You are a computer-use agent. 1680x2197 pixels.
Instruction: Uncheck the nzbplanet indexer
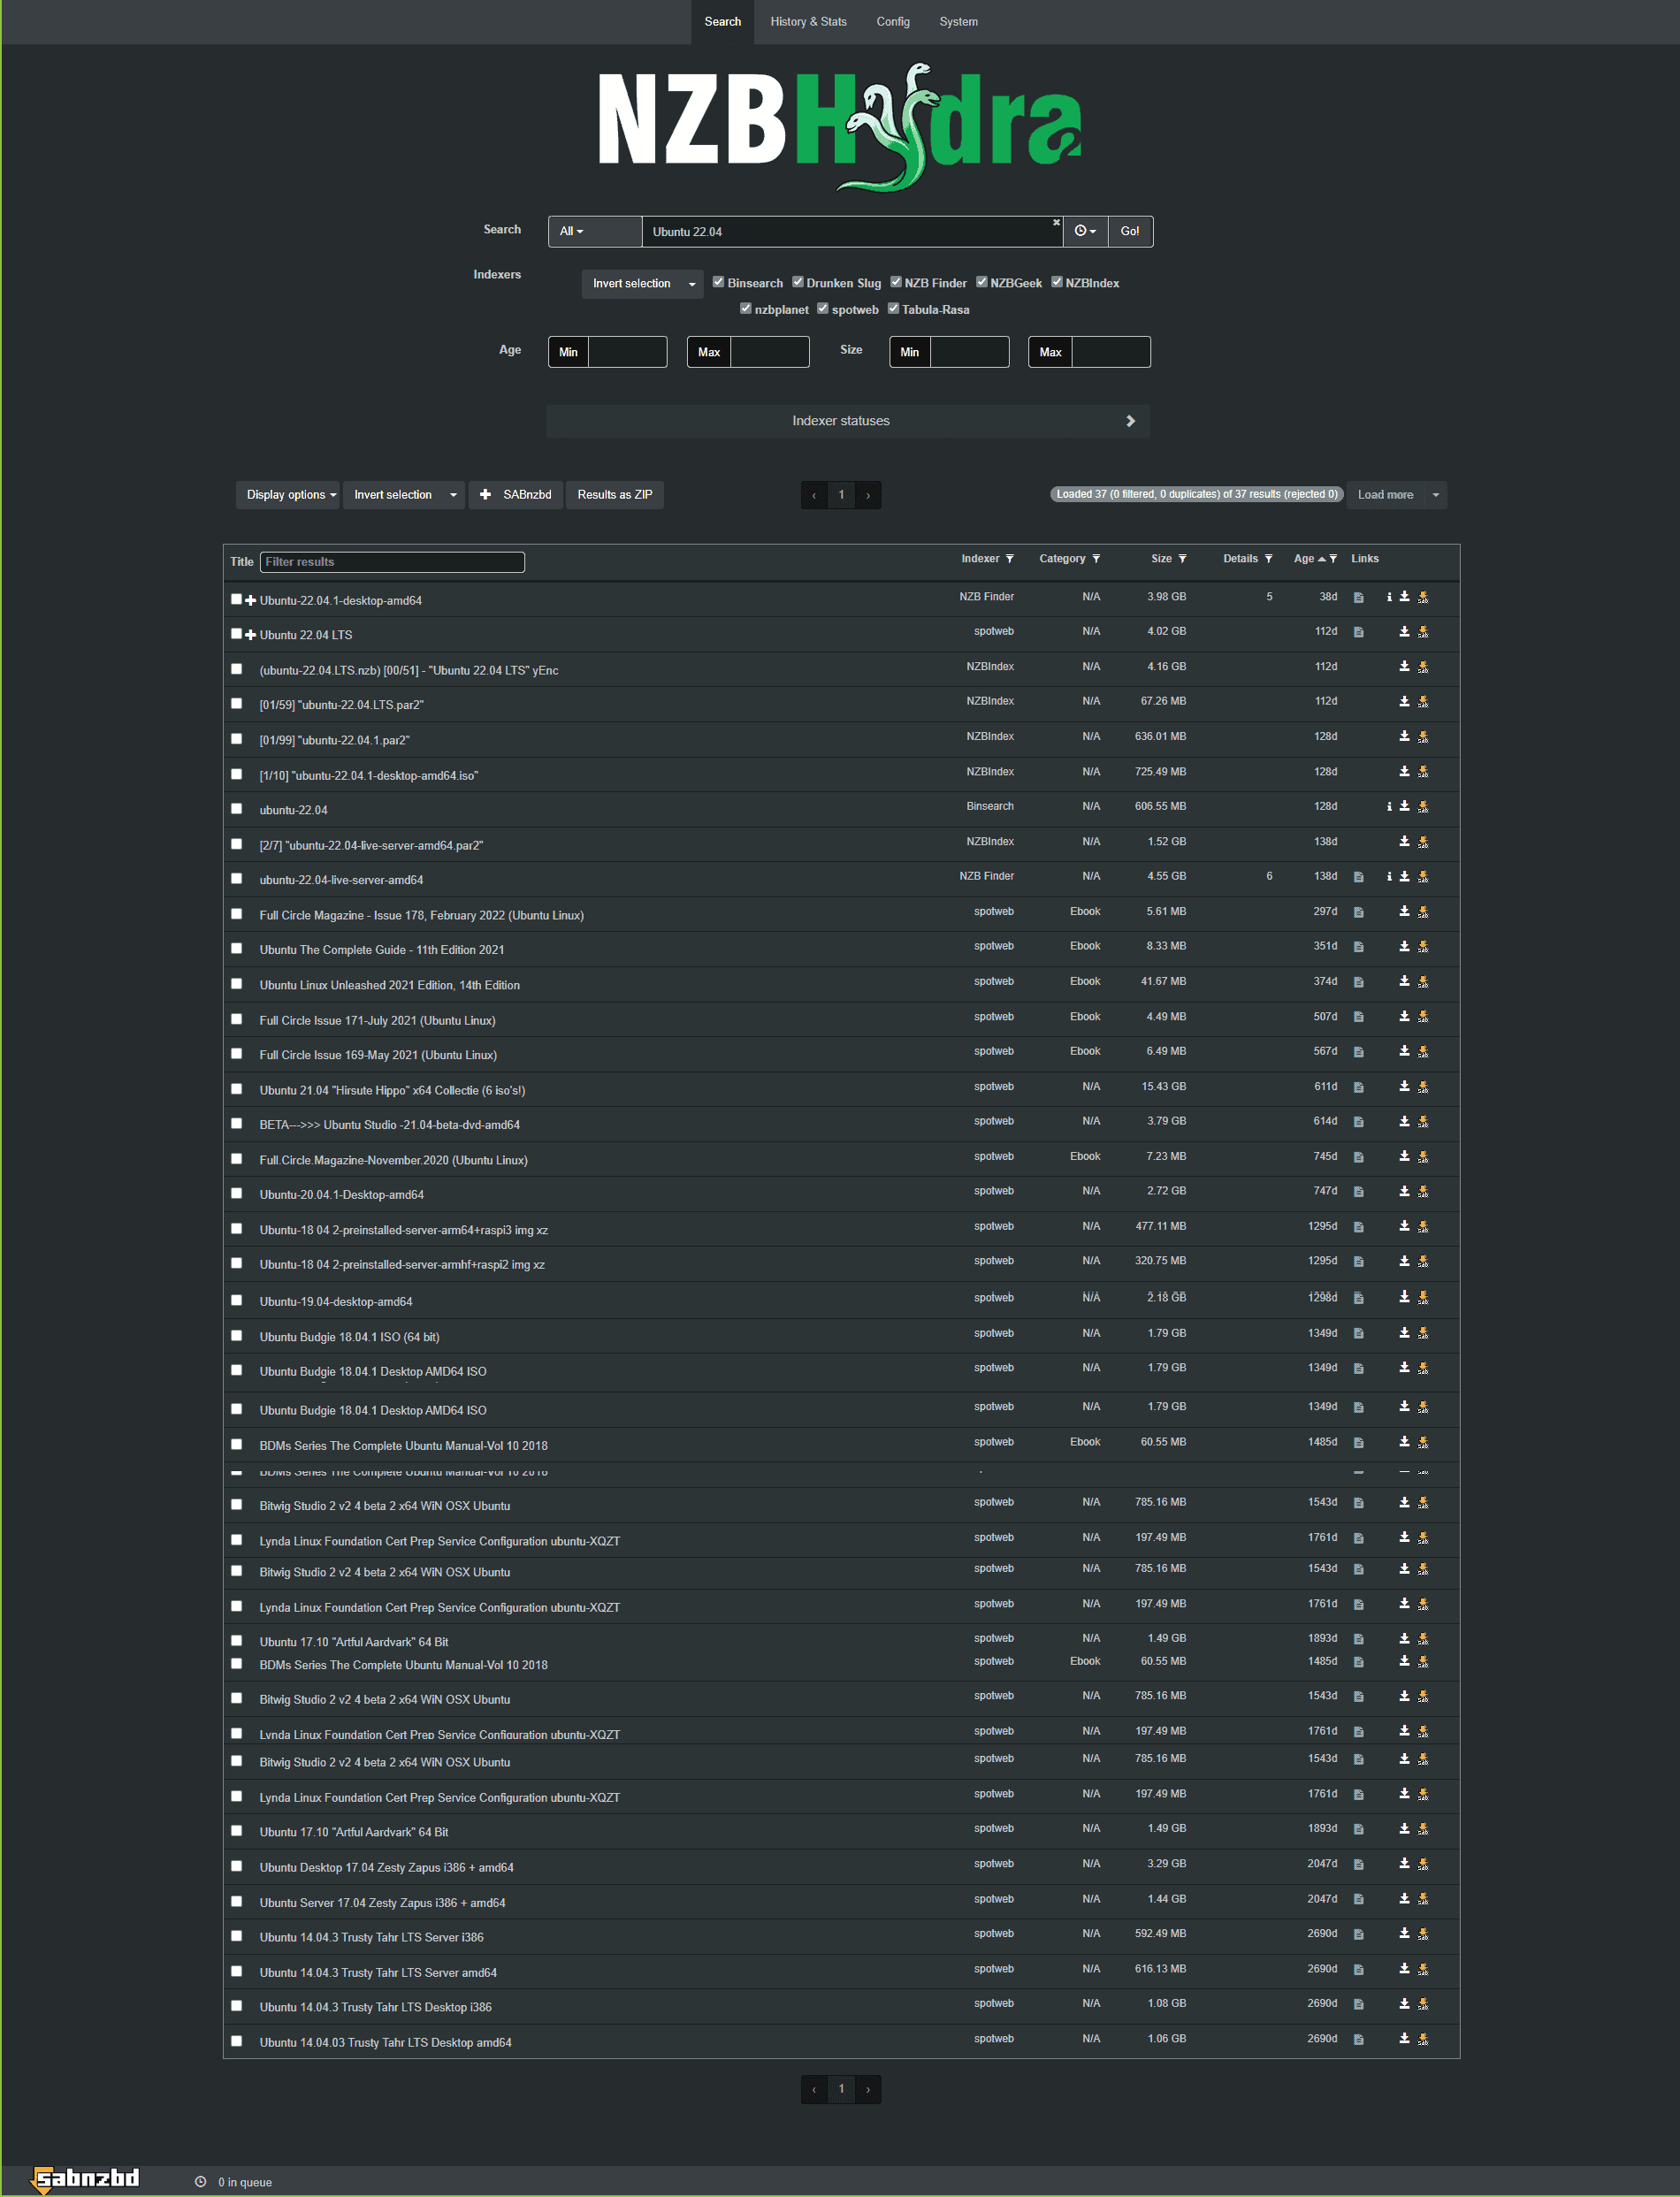point(745,308)
